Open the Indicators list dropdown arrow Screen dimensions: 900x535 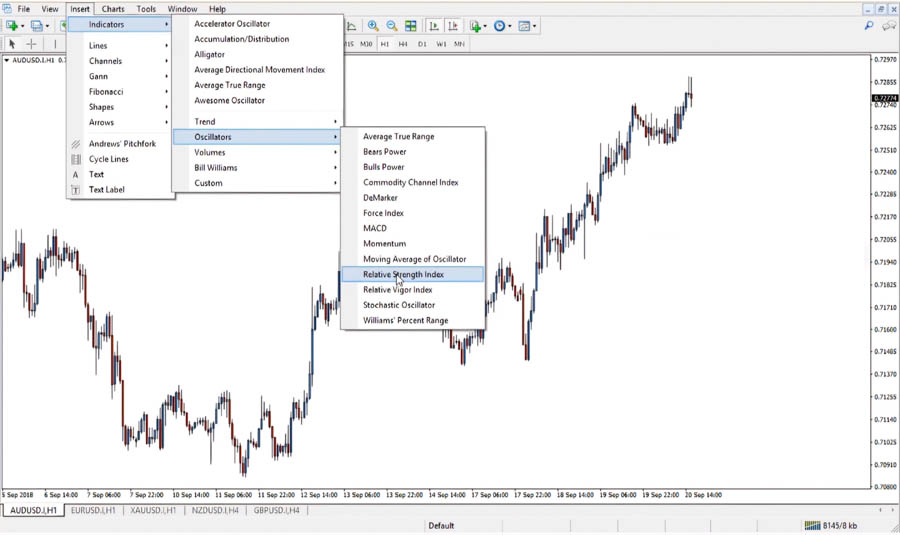[x=485, y=26]
